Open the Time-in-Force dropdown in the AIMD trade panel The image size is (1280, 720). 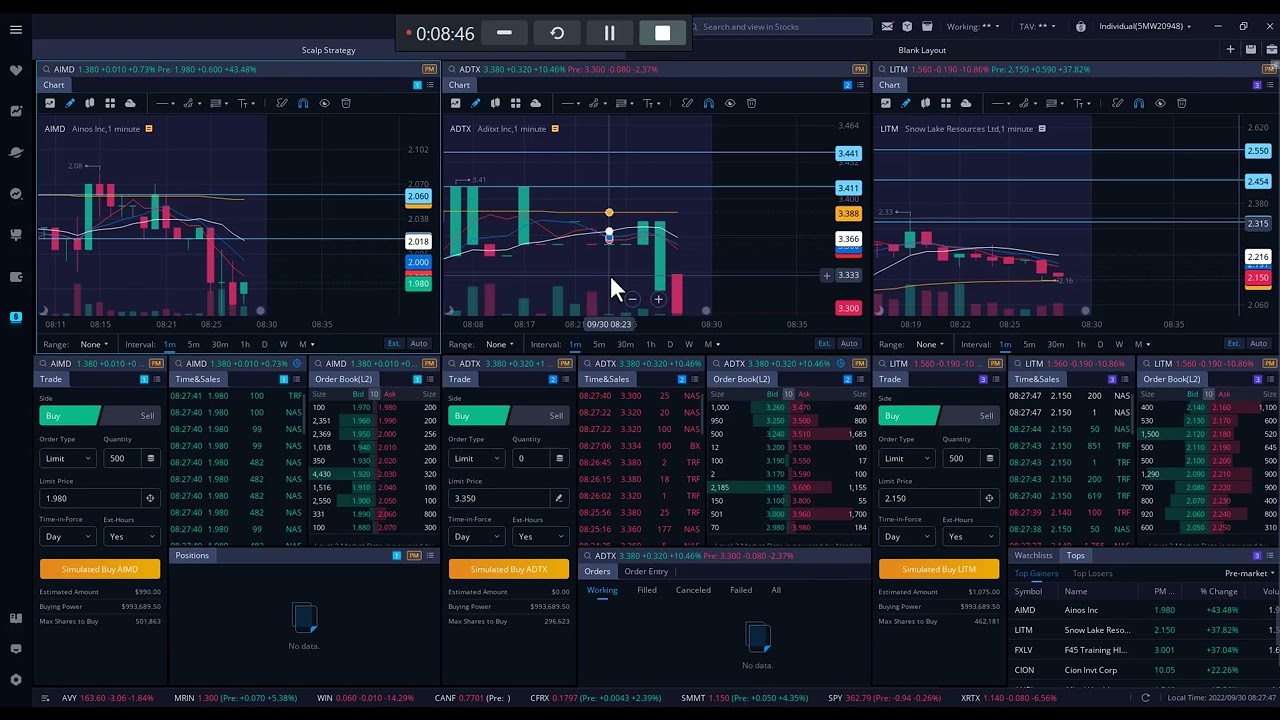coord(68,536)
